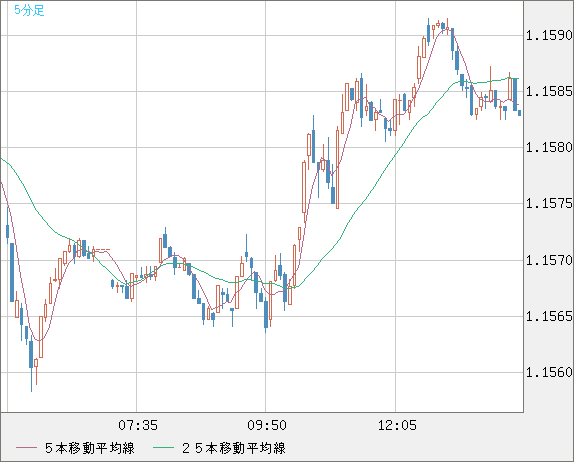Click the 1.1585 price axis label
Viewport: 574px width, 462px height.
coord(549,91)
